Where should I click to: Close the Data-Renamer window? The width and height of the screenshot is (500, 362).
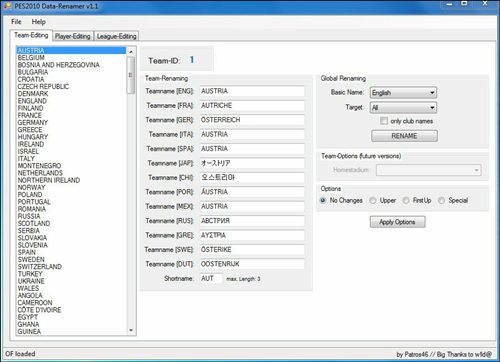tap(485, 4)
